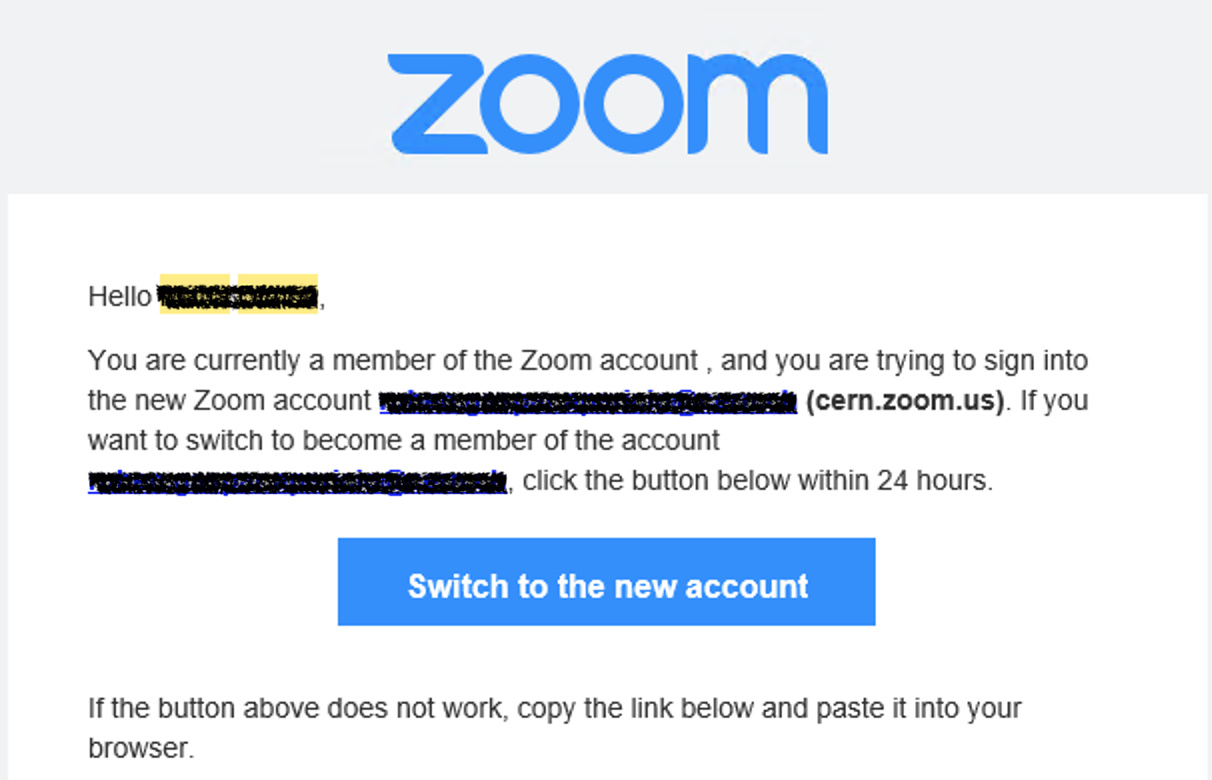Viewport: 1212px width, 780px height.
Task: Click 'the new Zoom account' text before the first link
Action: 229,401
